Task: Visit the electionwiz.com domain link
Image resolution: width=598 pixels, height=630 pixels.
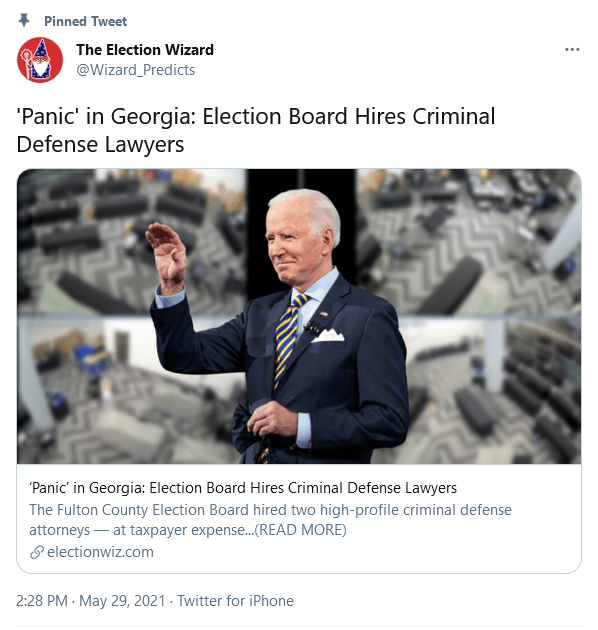Action: pos(100,552)
